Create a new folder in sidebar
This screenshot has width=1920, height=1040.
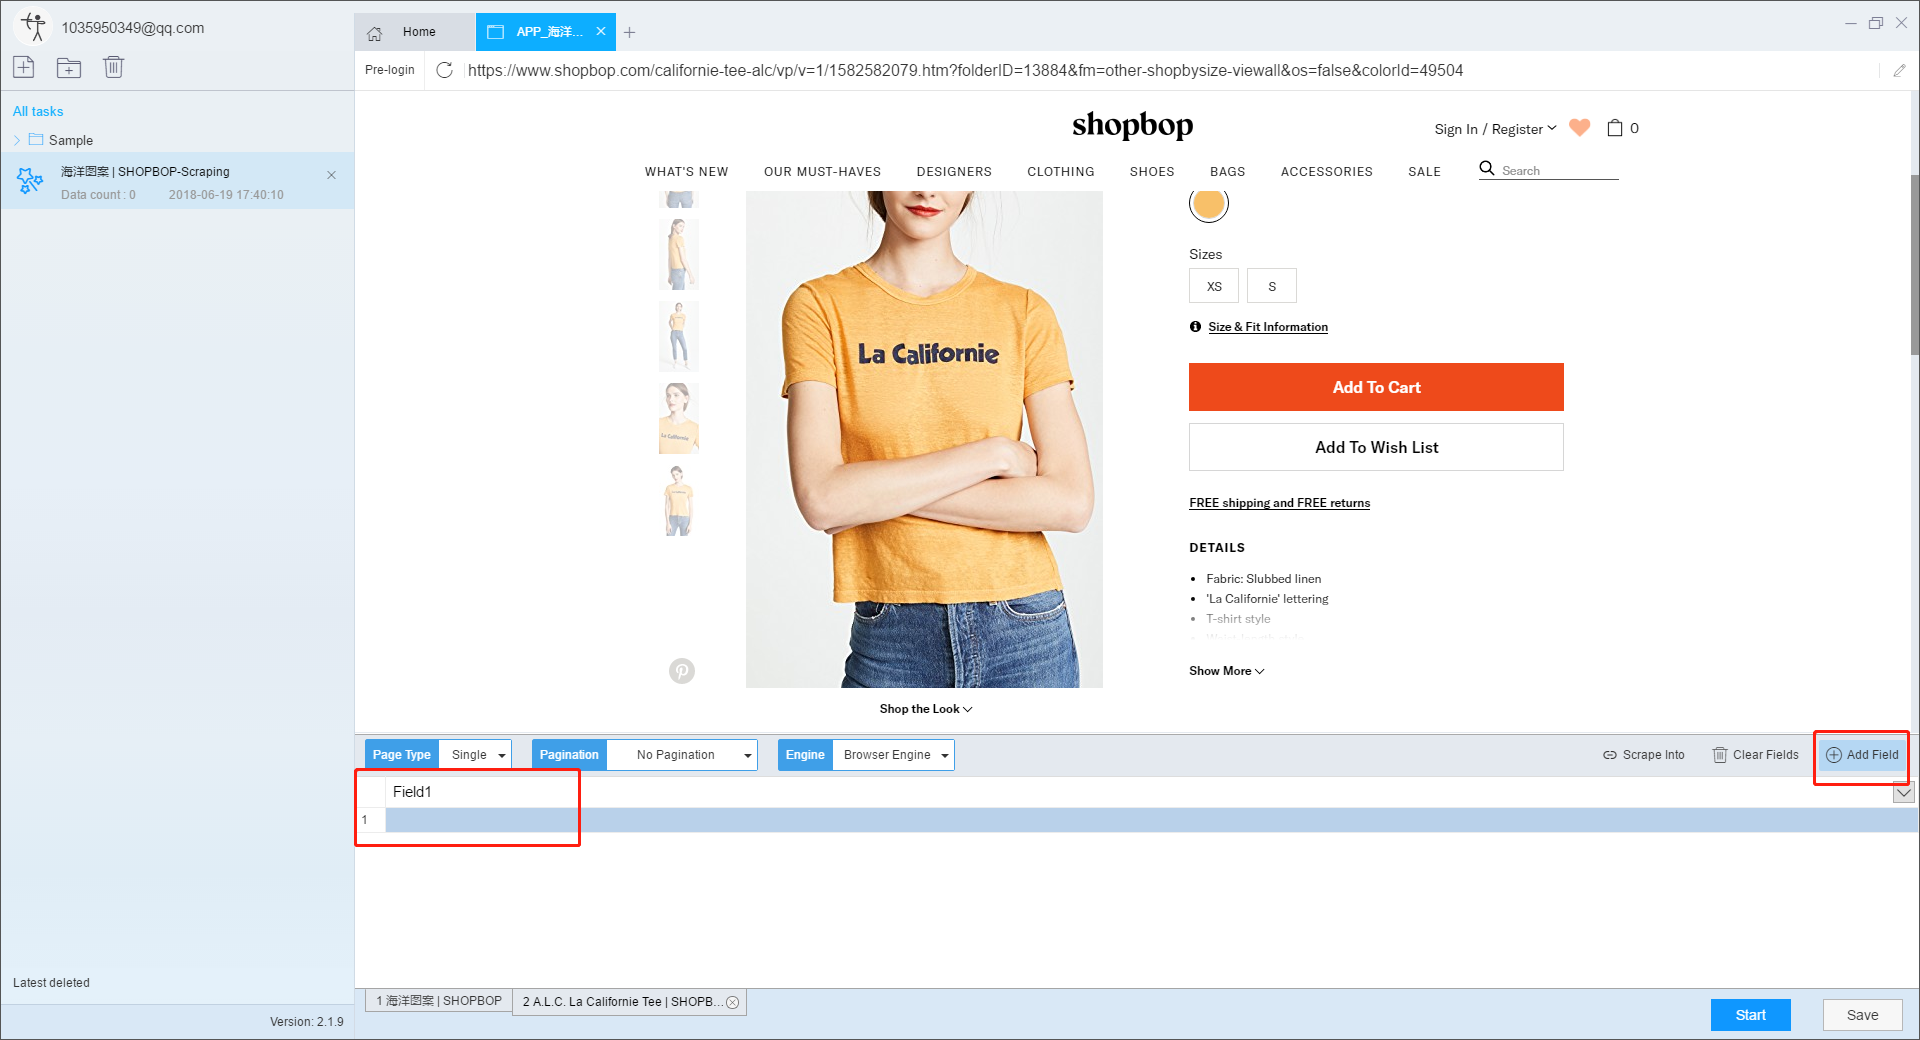coord(69,67)
